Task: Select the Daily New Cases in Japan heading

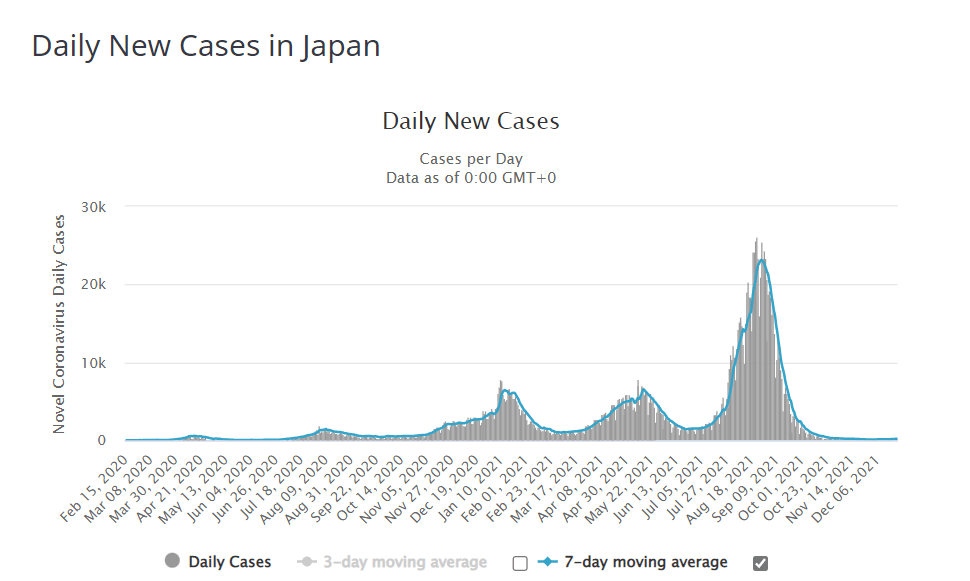Action: [206, 46]
